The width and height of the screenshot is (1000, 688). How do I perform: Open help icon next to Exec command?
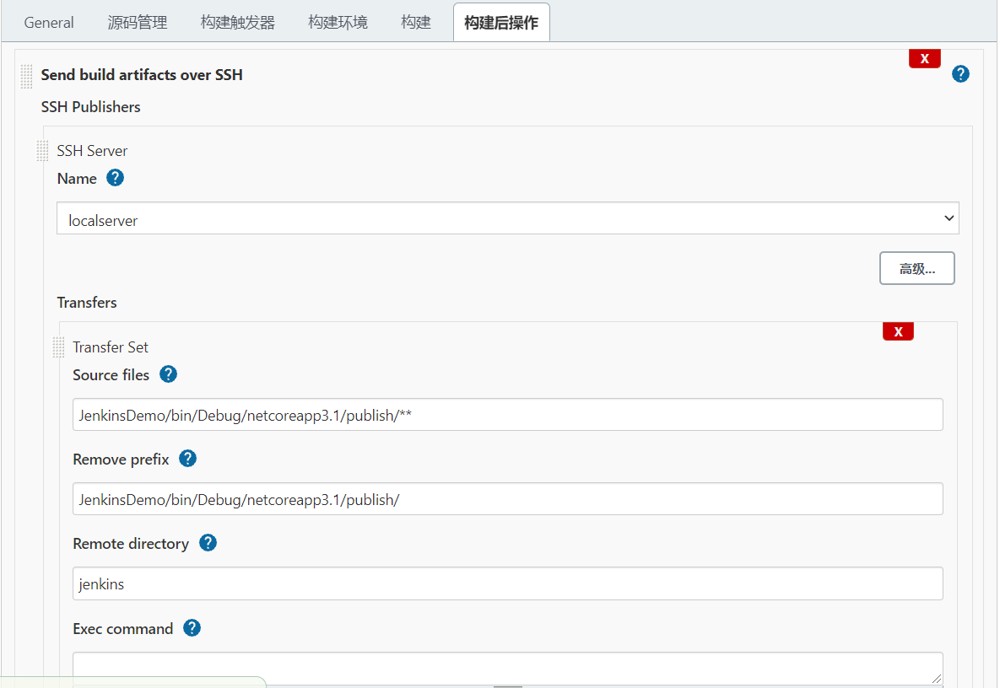pos(192,628)
